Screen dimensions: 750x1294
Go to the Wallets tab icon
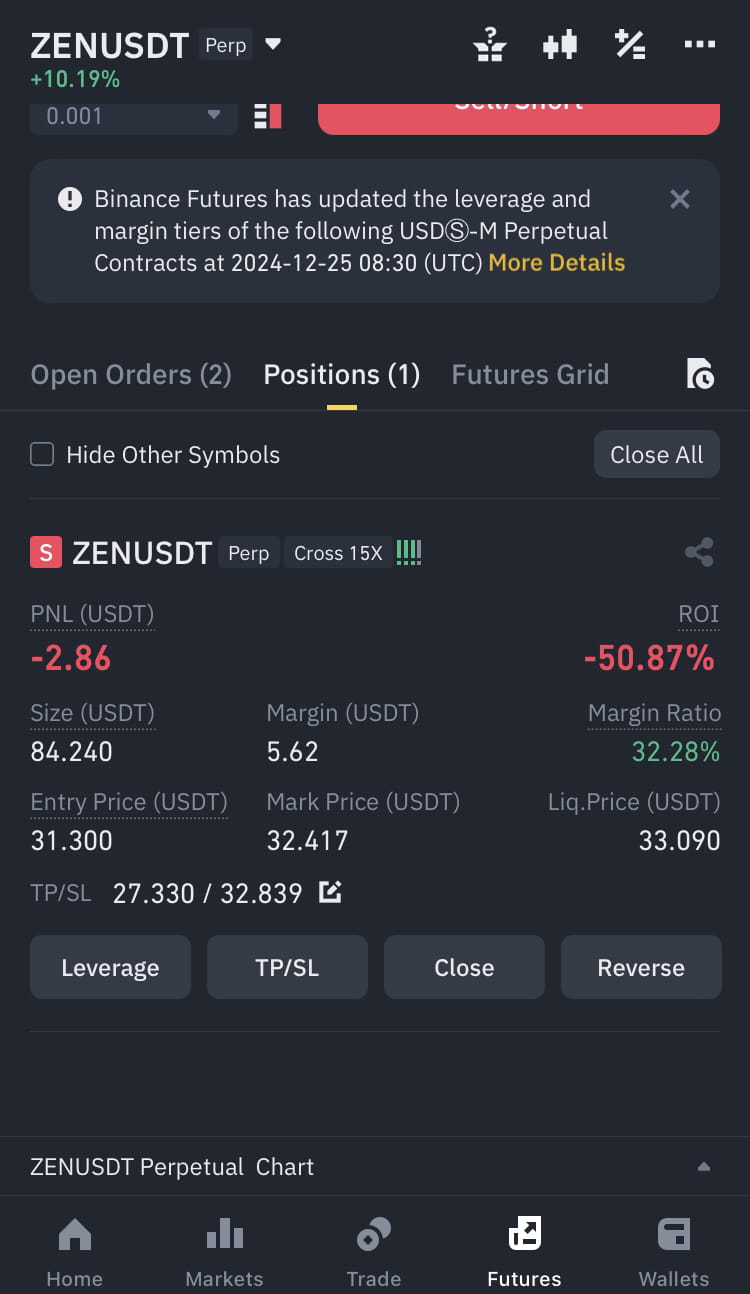click(674, 1252)
